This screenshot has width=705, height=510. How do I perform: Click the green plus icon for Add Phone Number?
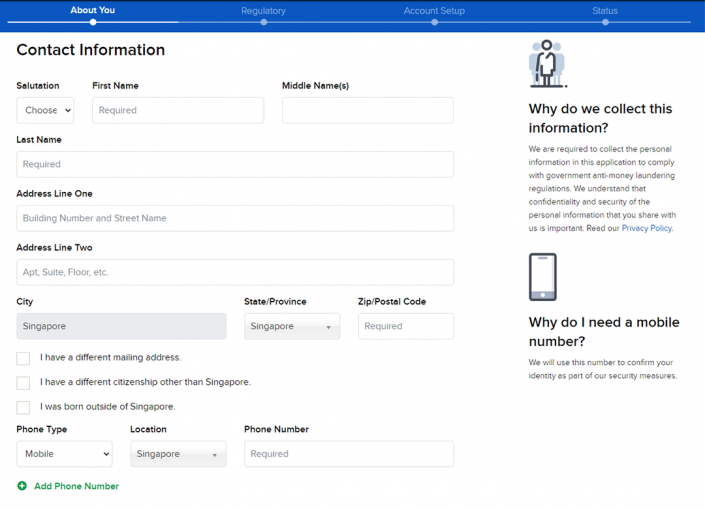pyautogui.click(x=22, y=486)
